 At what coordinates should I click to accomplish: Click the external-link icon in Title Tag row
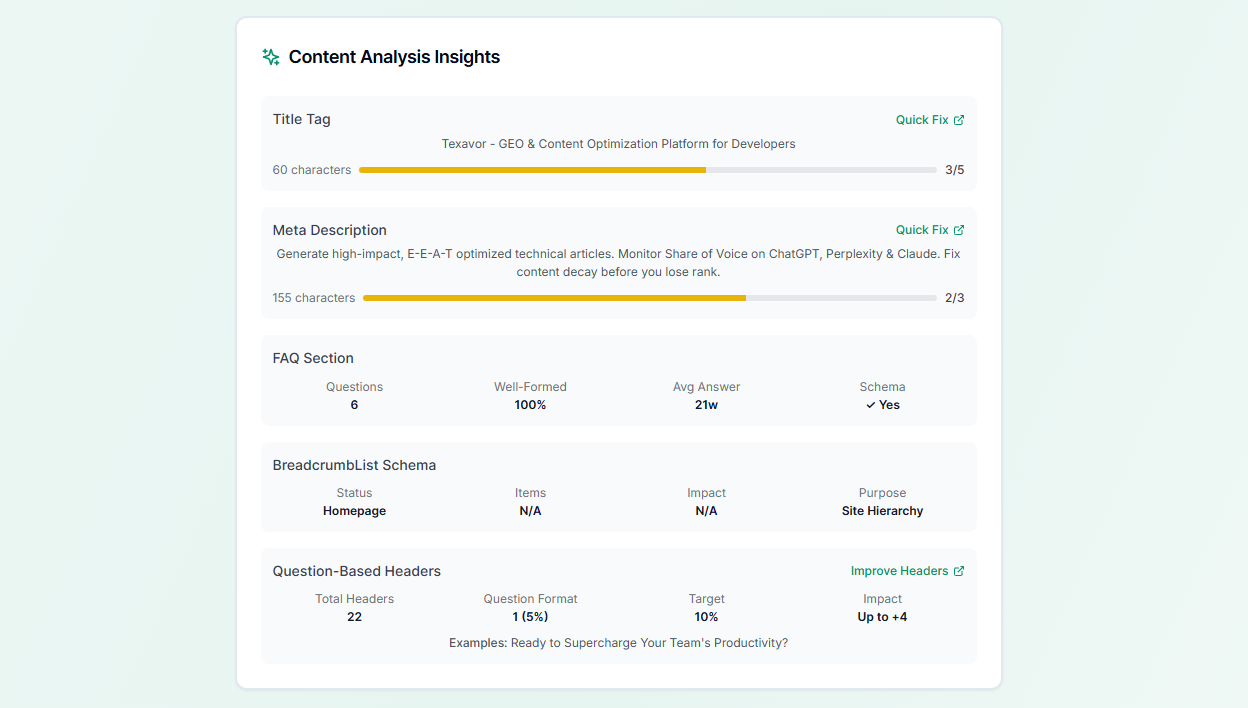tap(959, 120)
